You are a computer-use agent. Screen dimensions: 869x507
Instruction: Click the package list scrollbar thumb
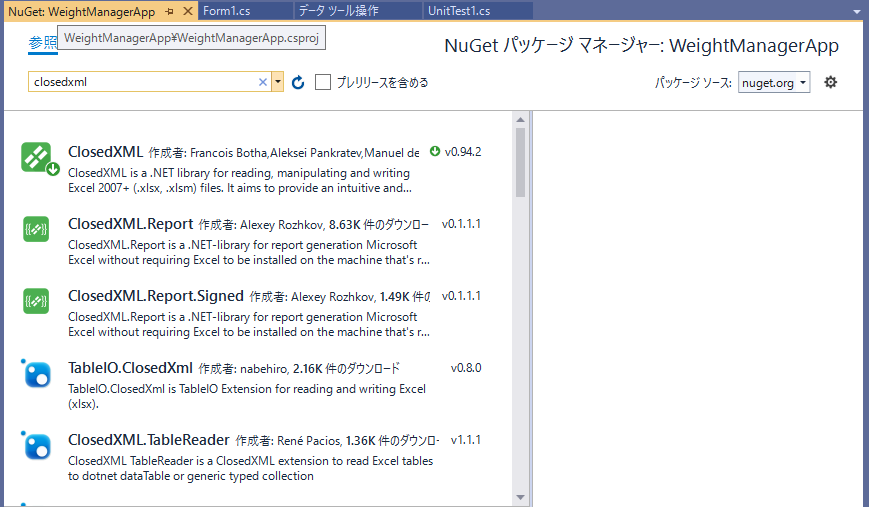[x=520, y=162]
